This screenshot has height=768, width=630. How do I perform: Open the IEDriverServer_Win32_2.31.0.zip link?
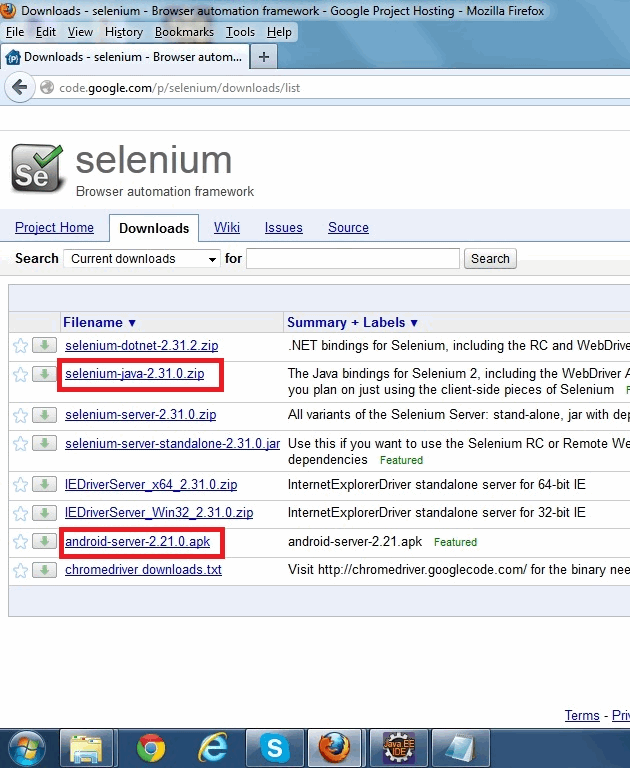point(159,513)
